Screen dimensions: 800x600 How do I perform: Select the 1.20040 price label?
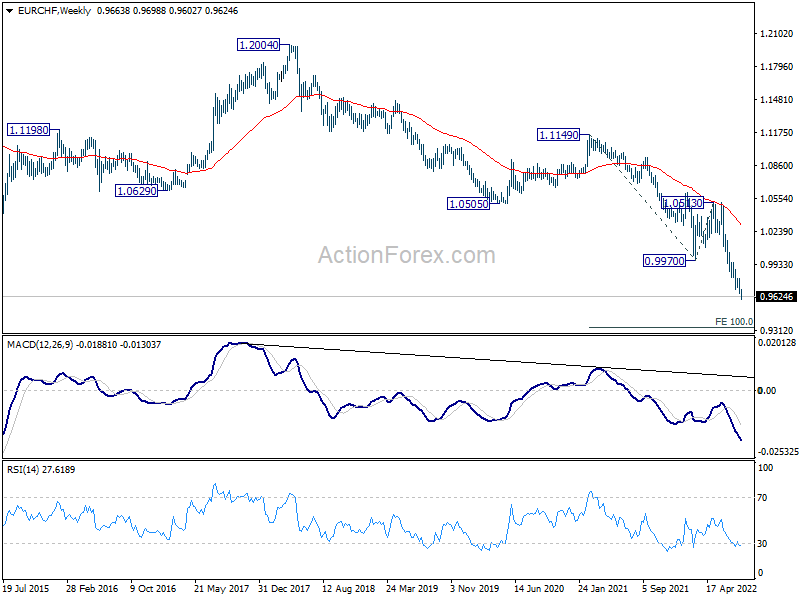259,45
